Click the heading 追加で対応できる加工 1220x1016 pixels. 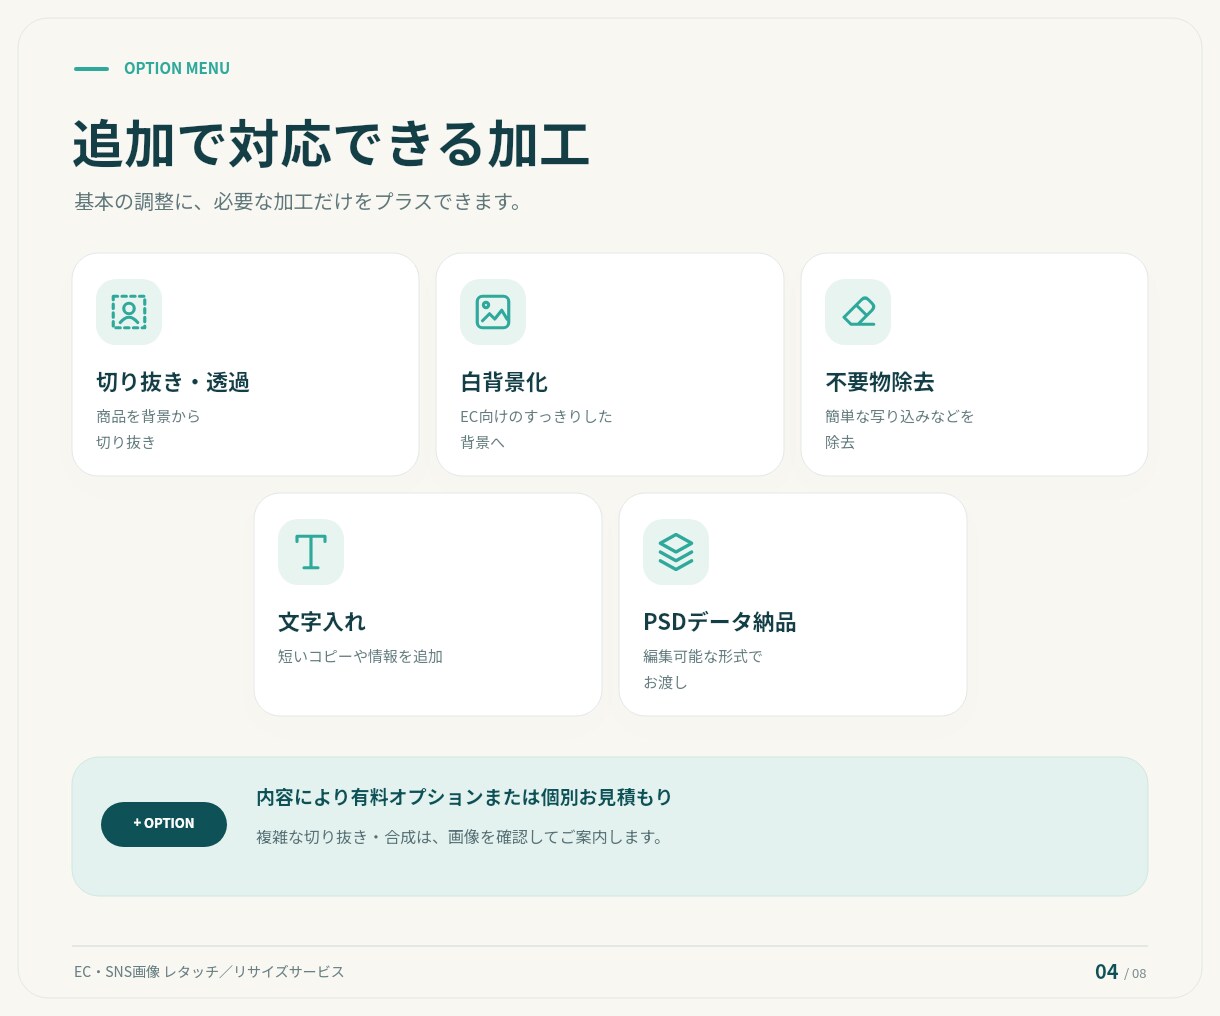coord(331,144)
